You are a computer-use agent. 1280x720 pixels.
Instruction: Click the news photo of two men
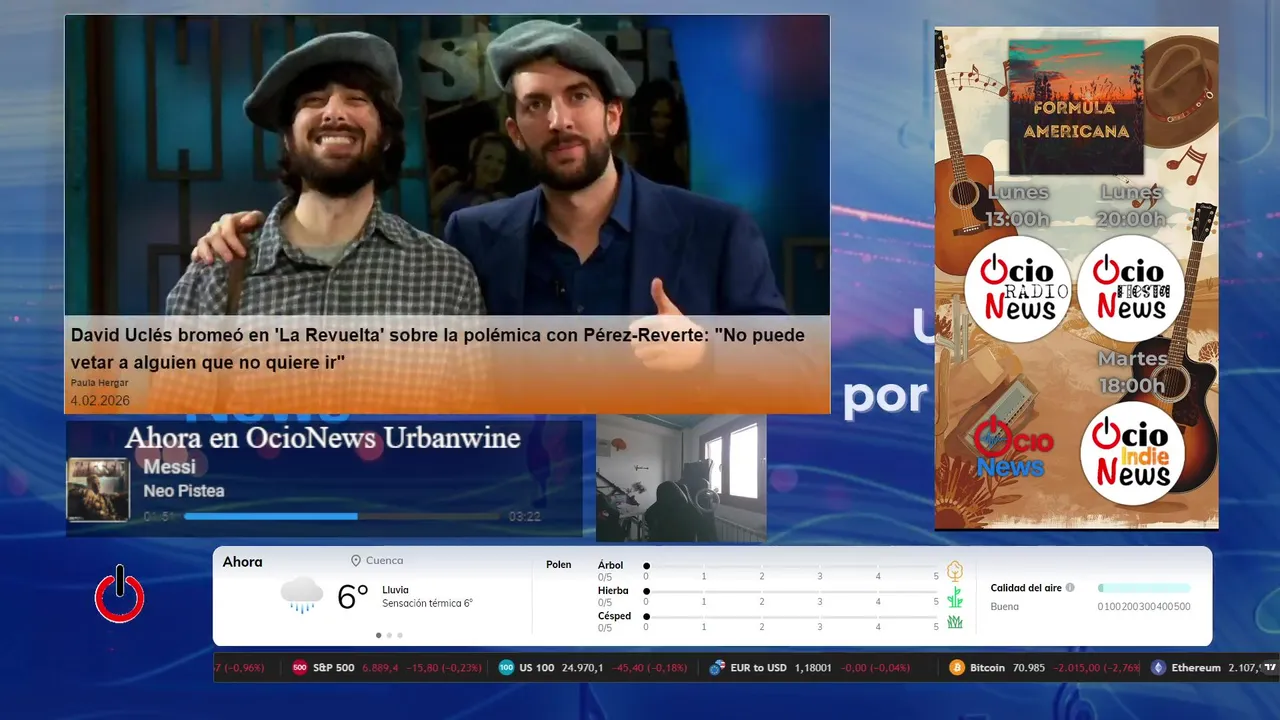point(447,166)
